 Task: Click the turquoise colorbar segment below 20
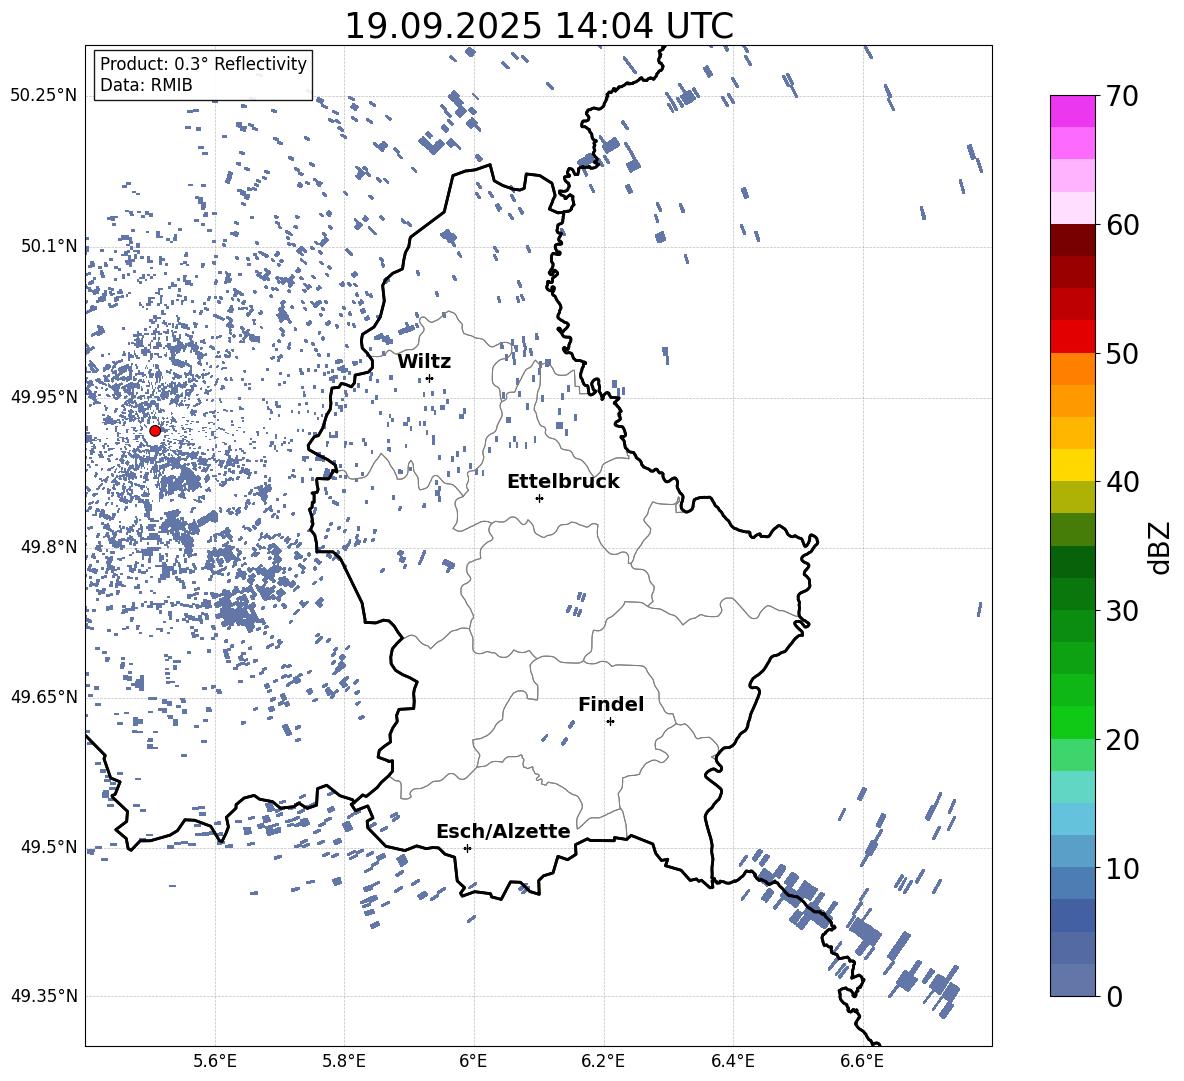click(x=1072, y=787)
